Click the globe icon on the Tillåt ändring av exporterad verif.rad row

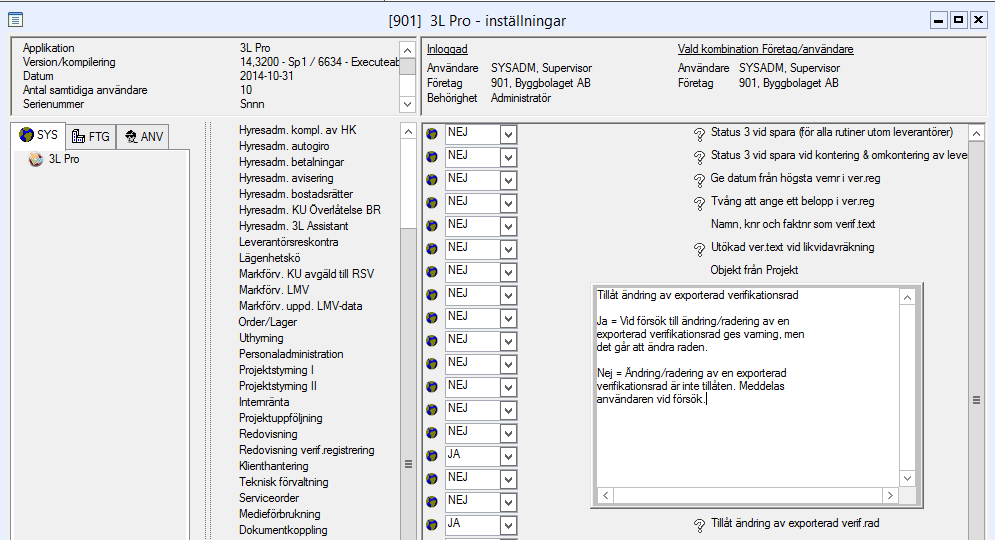(x=432, y=525)
